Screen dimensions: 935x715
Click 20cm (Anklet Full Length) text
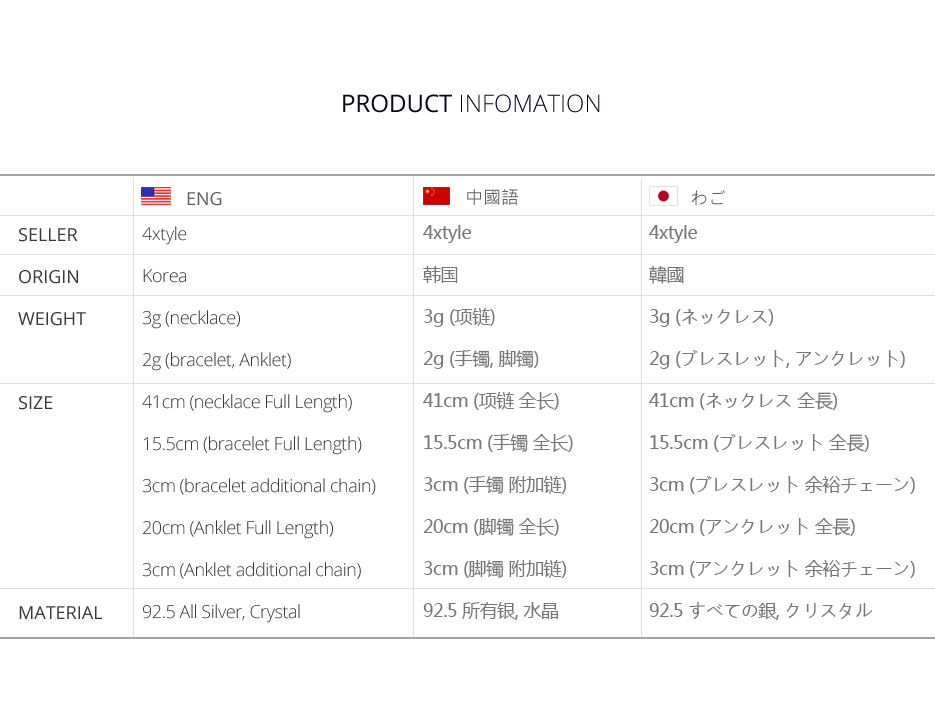click(x=238, y=528)
